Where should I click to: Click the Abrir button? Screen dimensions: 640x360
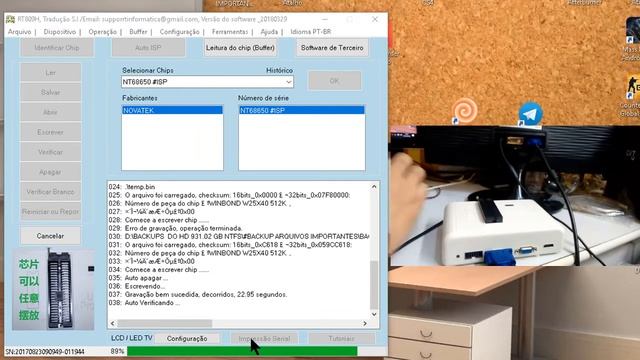pos(50,112)
